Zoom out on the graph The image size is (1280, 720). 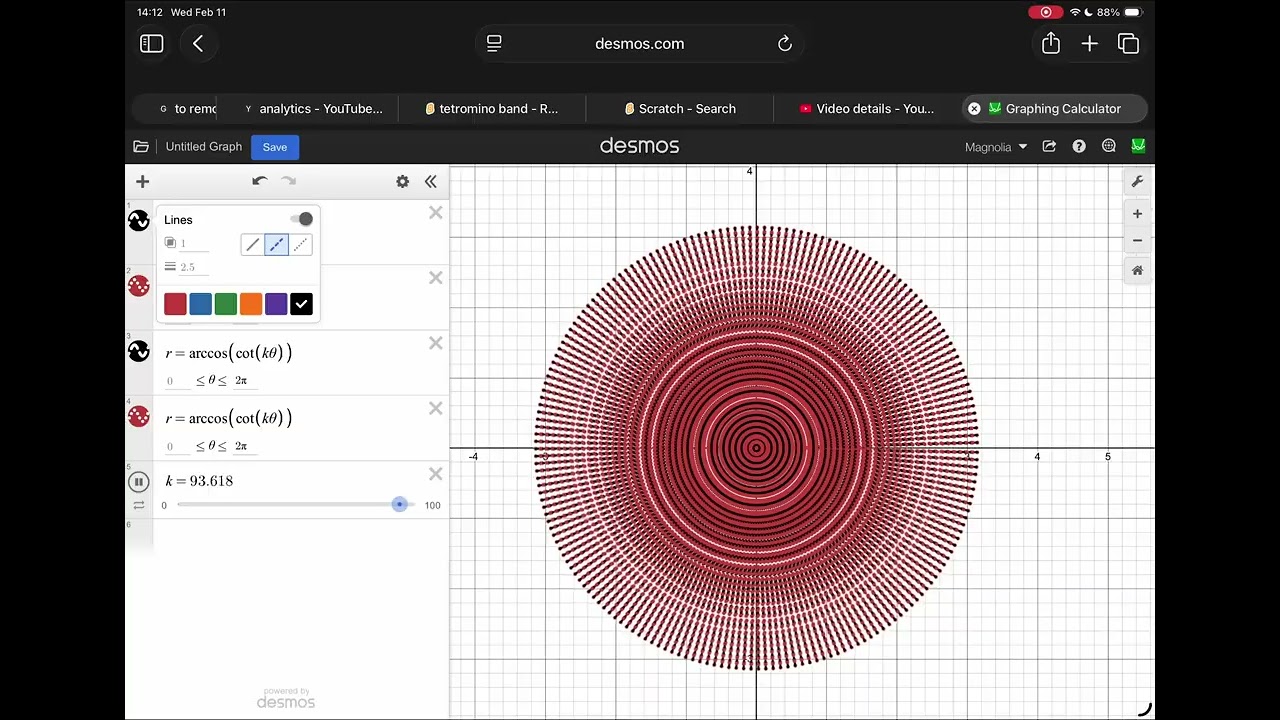[1137, 241]
